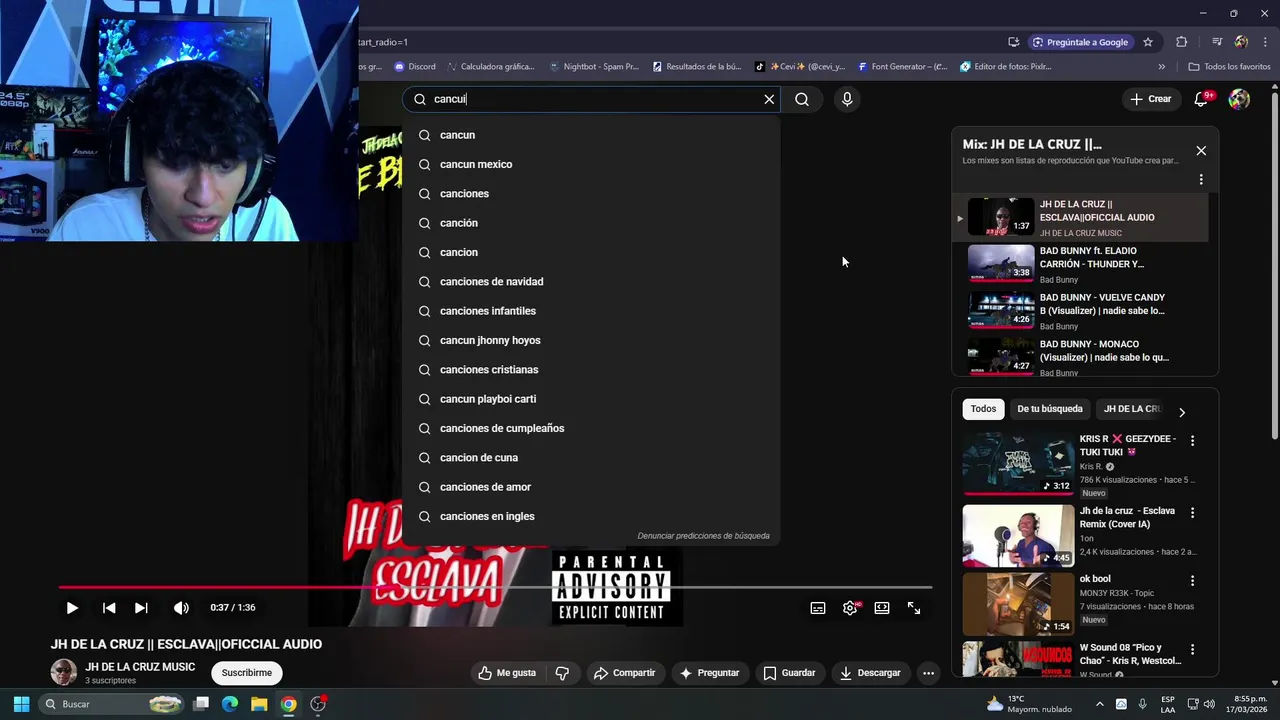The image size is (1280, 720).
Task: Click inside the YouTube search field
Action: pos(590,99)
